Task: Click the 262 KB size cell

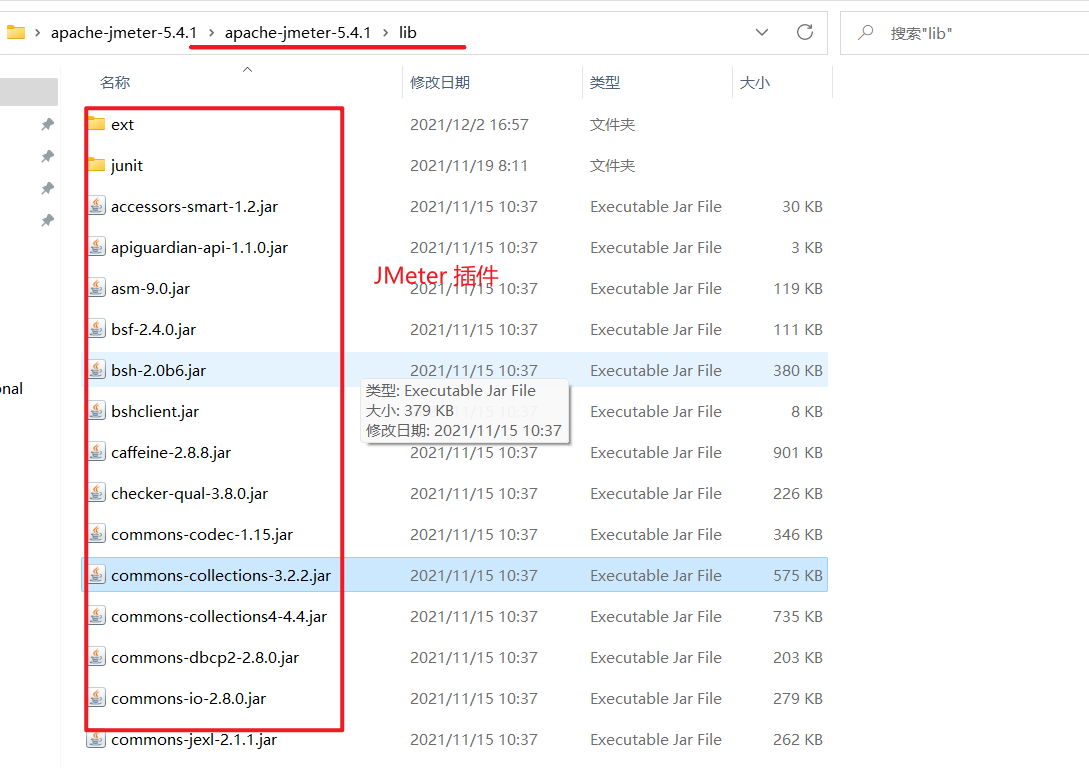Action: tap(798, 740)
